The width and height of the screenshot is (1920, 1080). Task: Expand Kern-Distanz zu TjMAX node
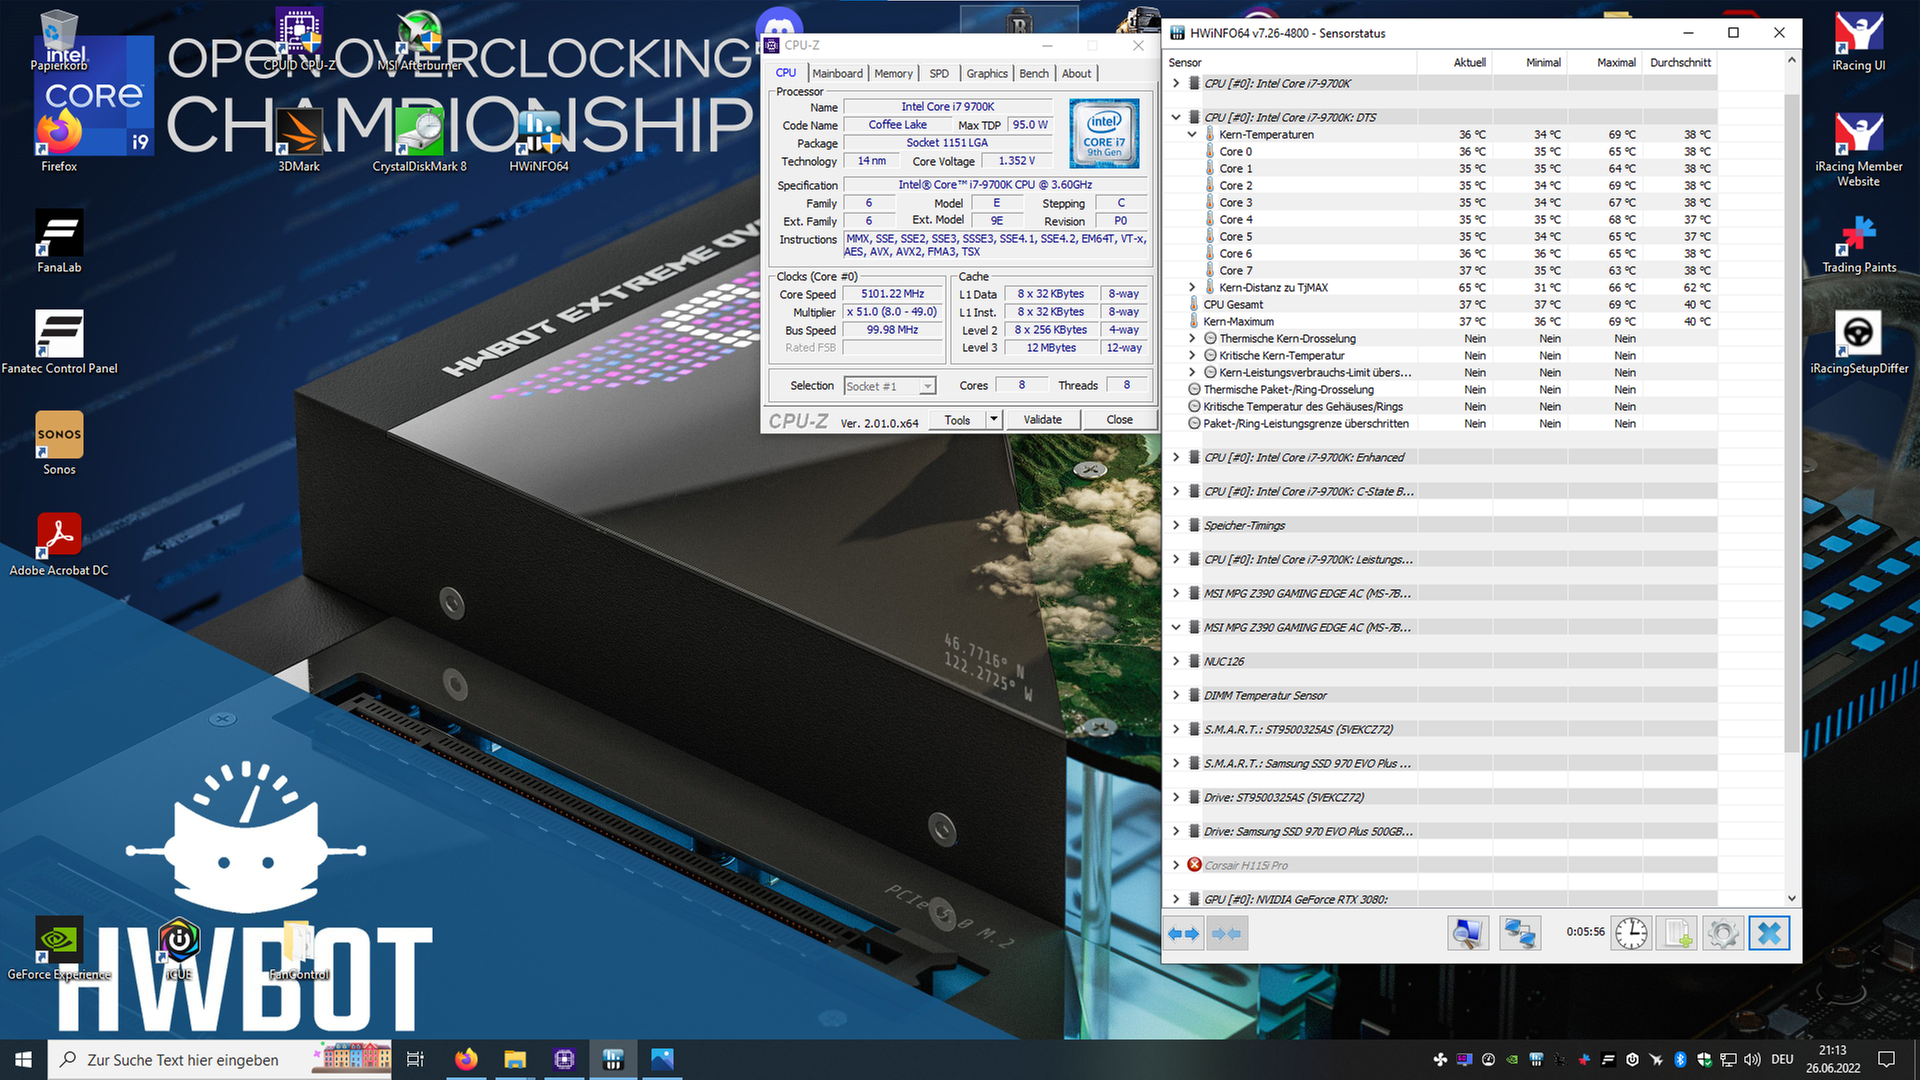pyautogui.click(x=1192, y=287)
